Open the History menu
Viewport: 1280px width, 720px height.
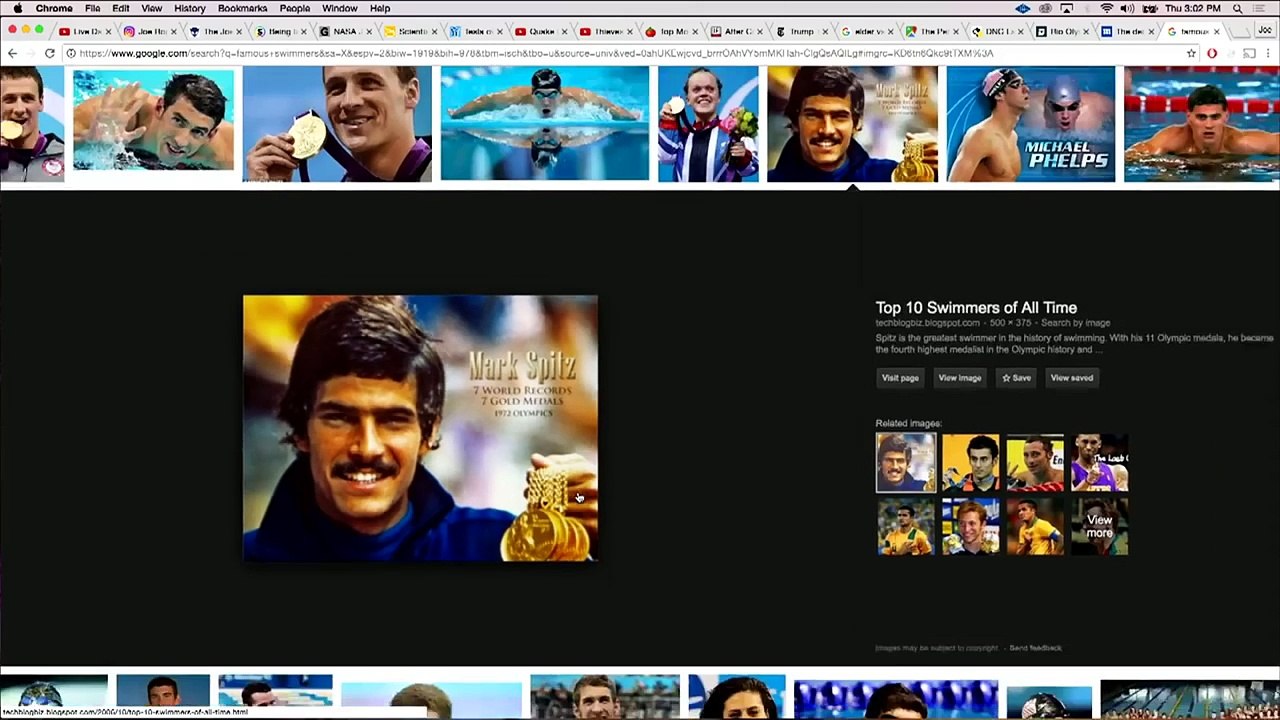pos(189,8)
